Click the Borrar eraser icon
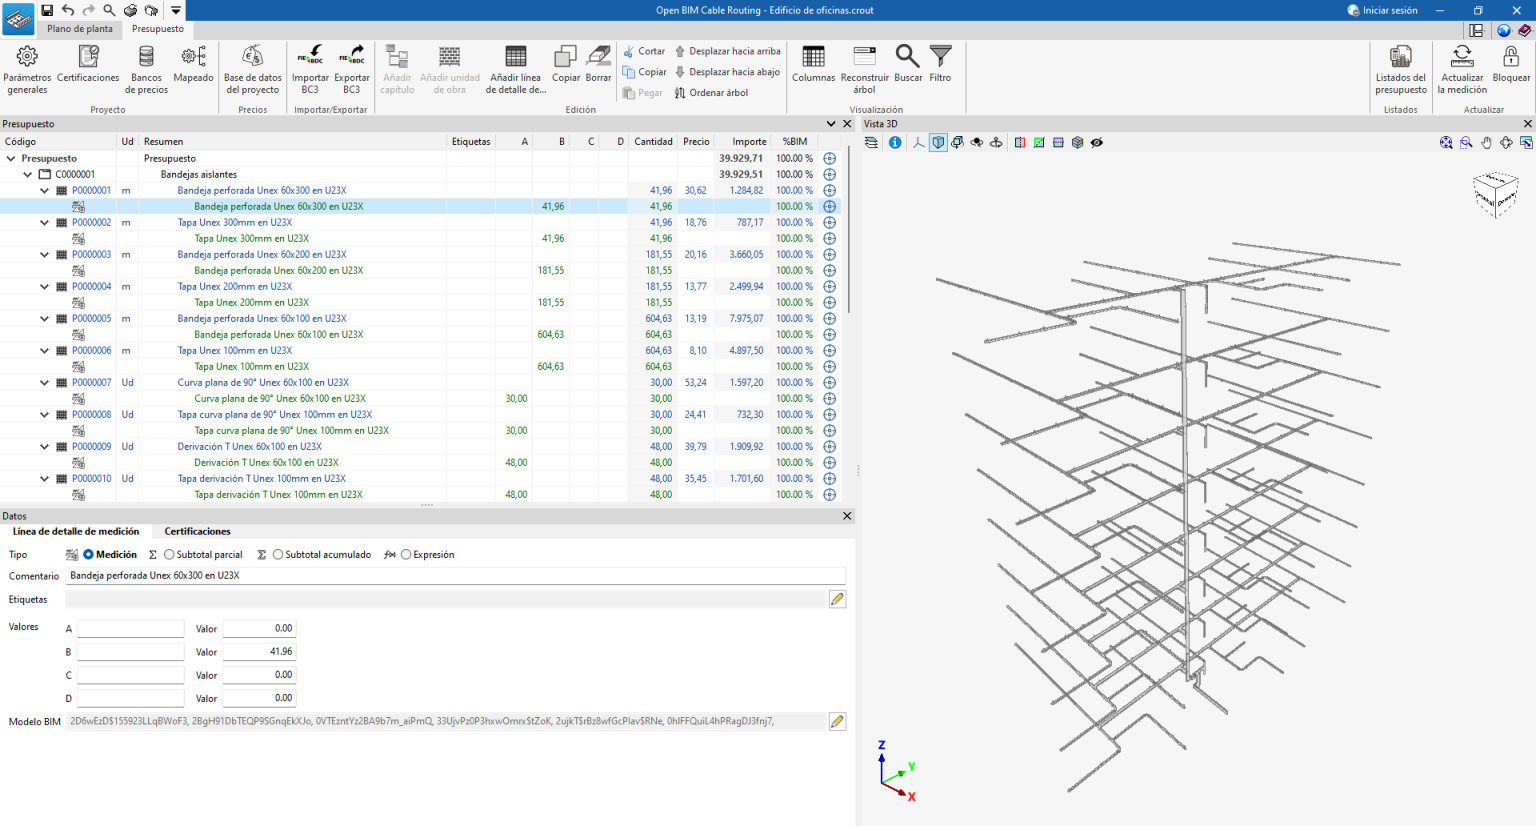Viewport: 1536px width, 826px height. click(598, 63)
